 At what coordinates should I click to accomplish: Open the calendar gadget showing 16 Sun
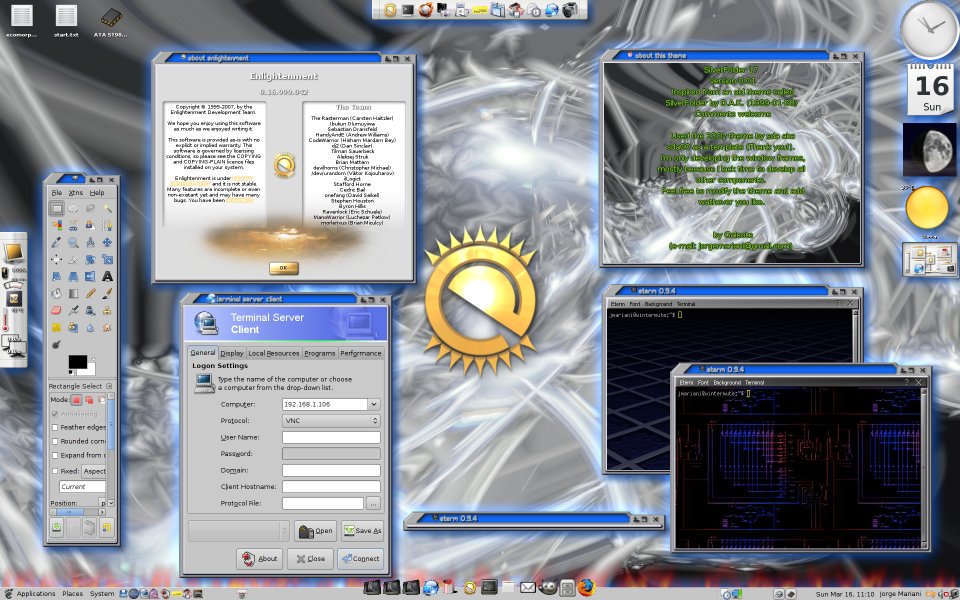(930, 89)
